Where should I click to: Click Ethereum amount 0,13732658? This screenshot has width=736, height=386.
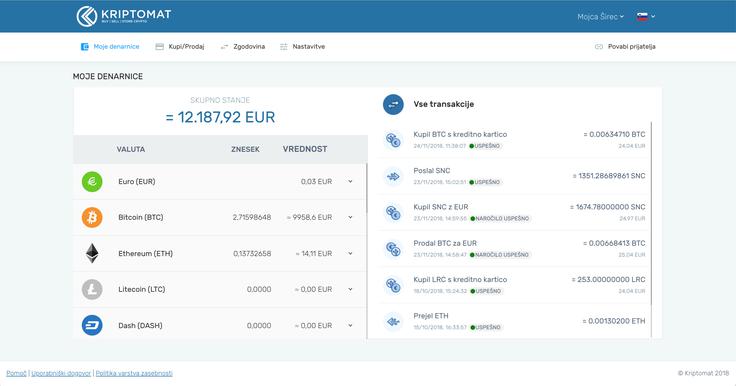click(252, 254)
